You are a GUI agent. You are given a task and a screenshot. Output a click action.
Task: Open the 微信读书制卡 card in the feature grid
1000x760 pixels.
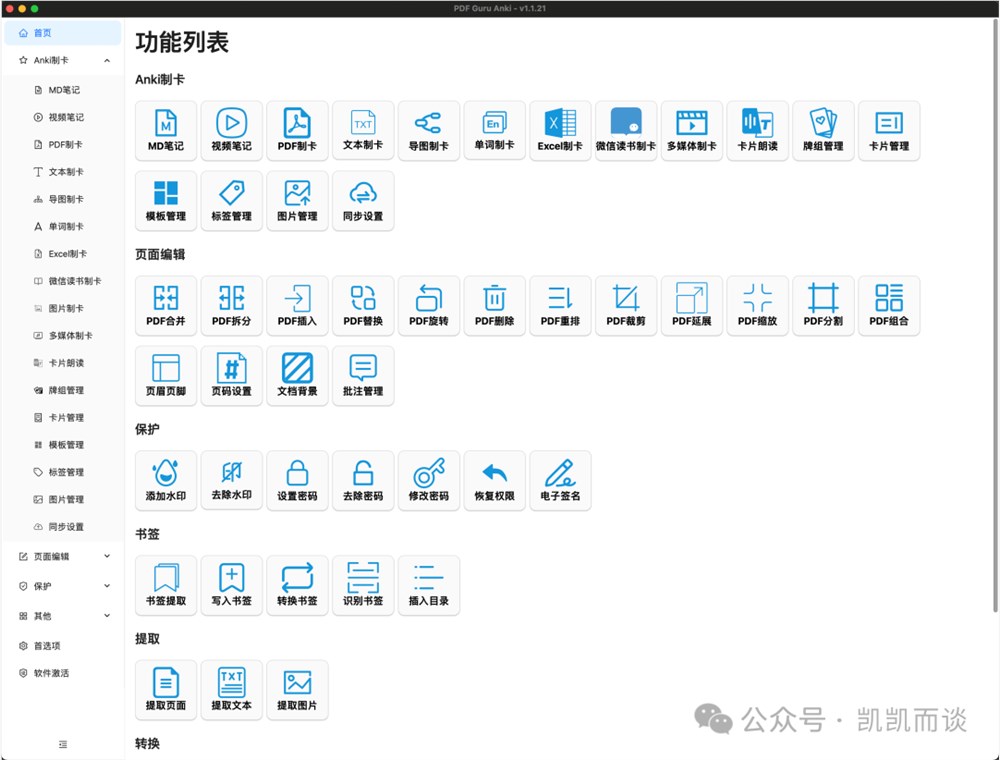pyautogui.click(x=626, y=131)
